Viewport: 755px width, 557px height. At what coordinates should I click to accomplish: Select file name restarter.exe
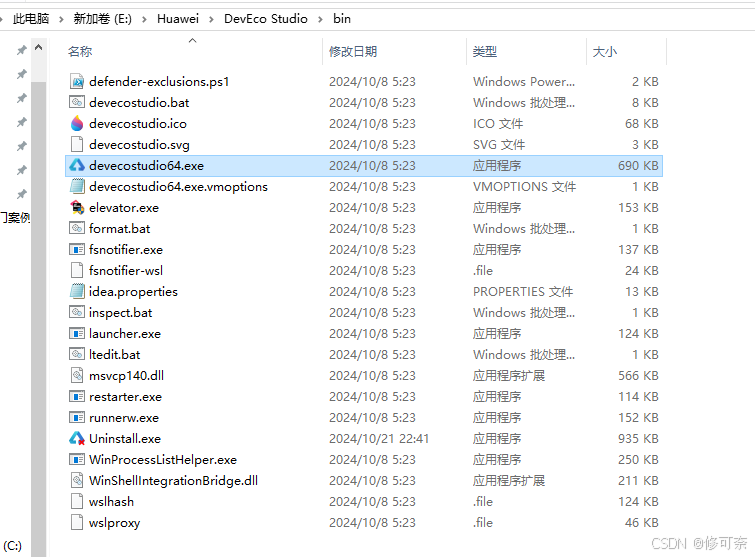click(125, 396)
